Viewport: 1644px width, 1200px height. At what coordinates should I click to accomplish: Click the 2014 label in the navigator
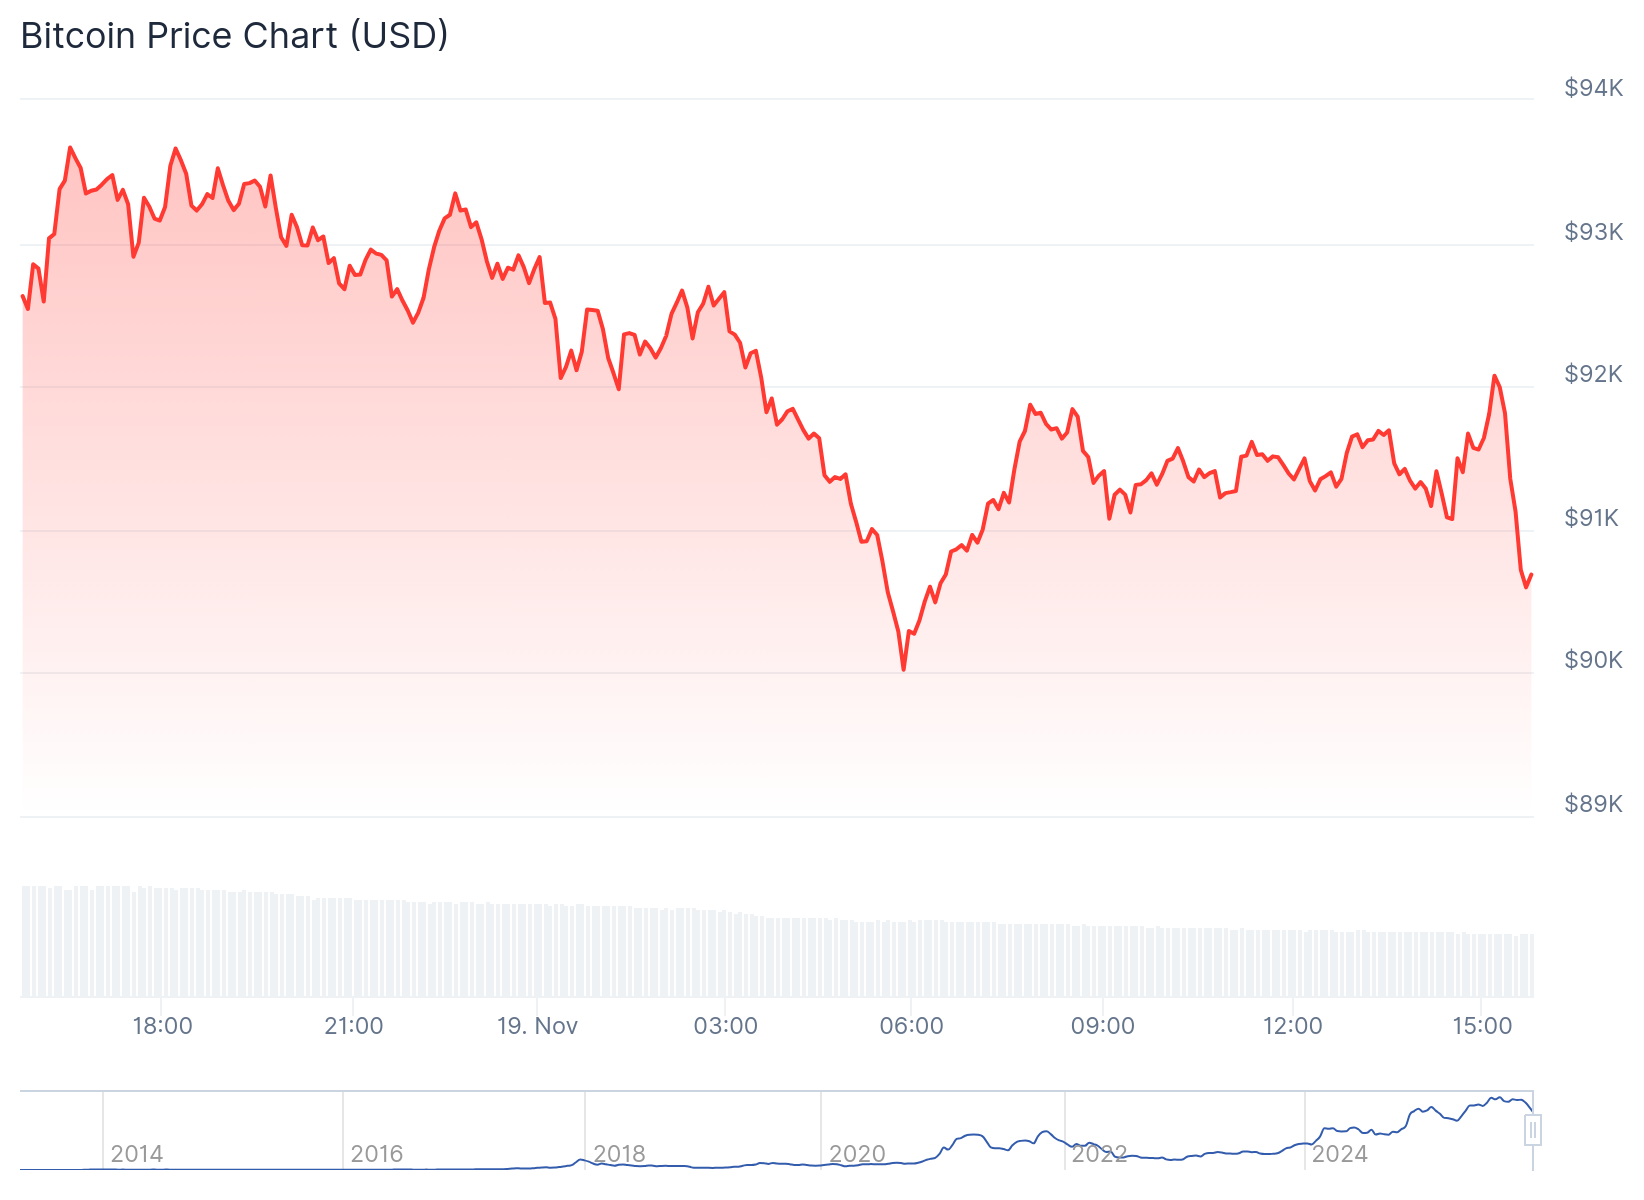pyautogui.click(x=137, y=1154)
